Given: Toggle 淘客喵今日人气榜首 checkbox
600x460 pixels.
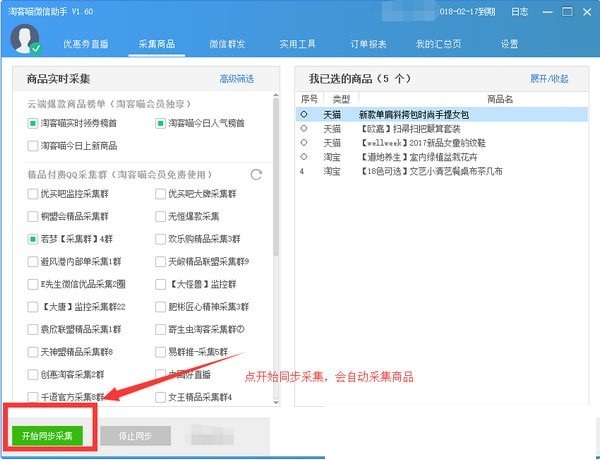Looking at the screenshot, I should point(160,123).
